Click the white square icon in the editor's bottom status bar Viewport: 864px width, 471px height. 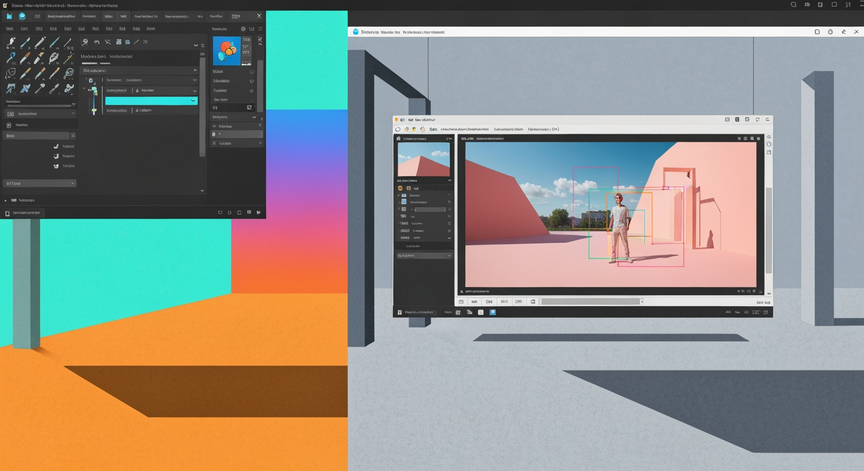480,312
